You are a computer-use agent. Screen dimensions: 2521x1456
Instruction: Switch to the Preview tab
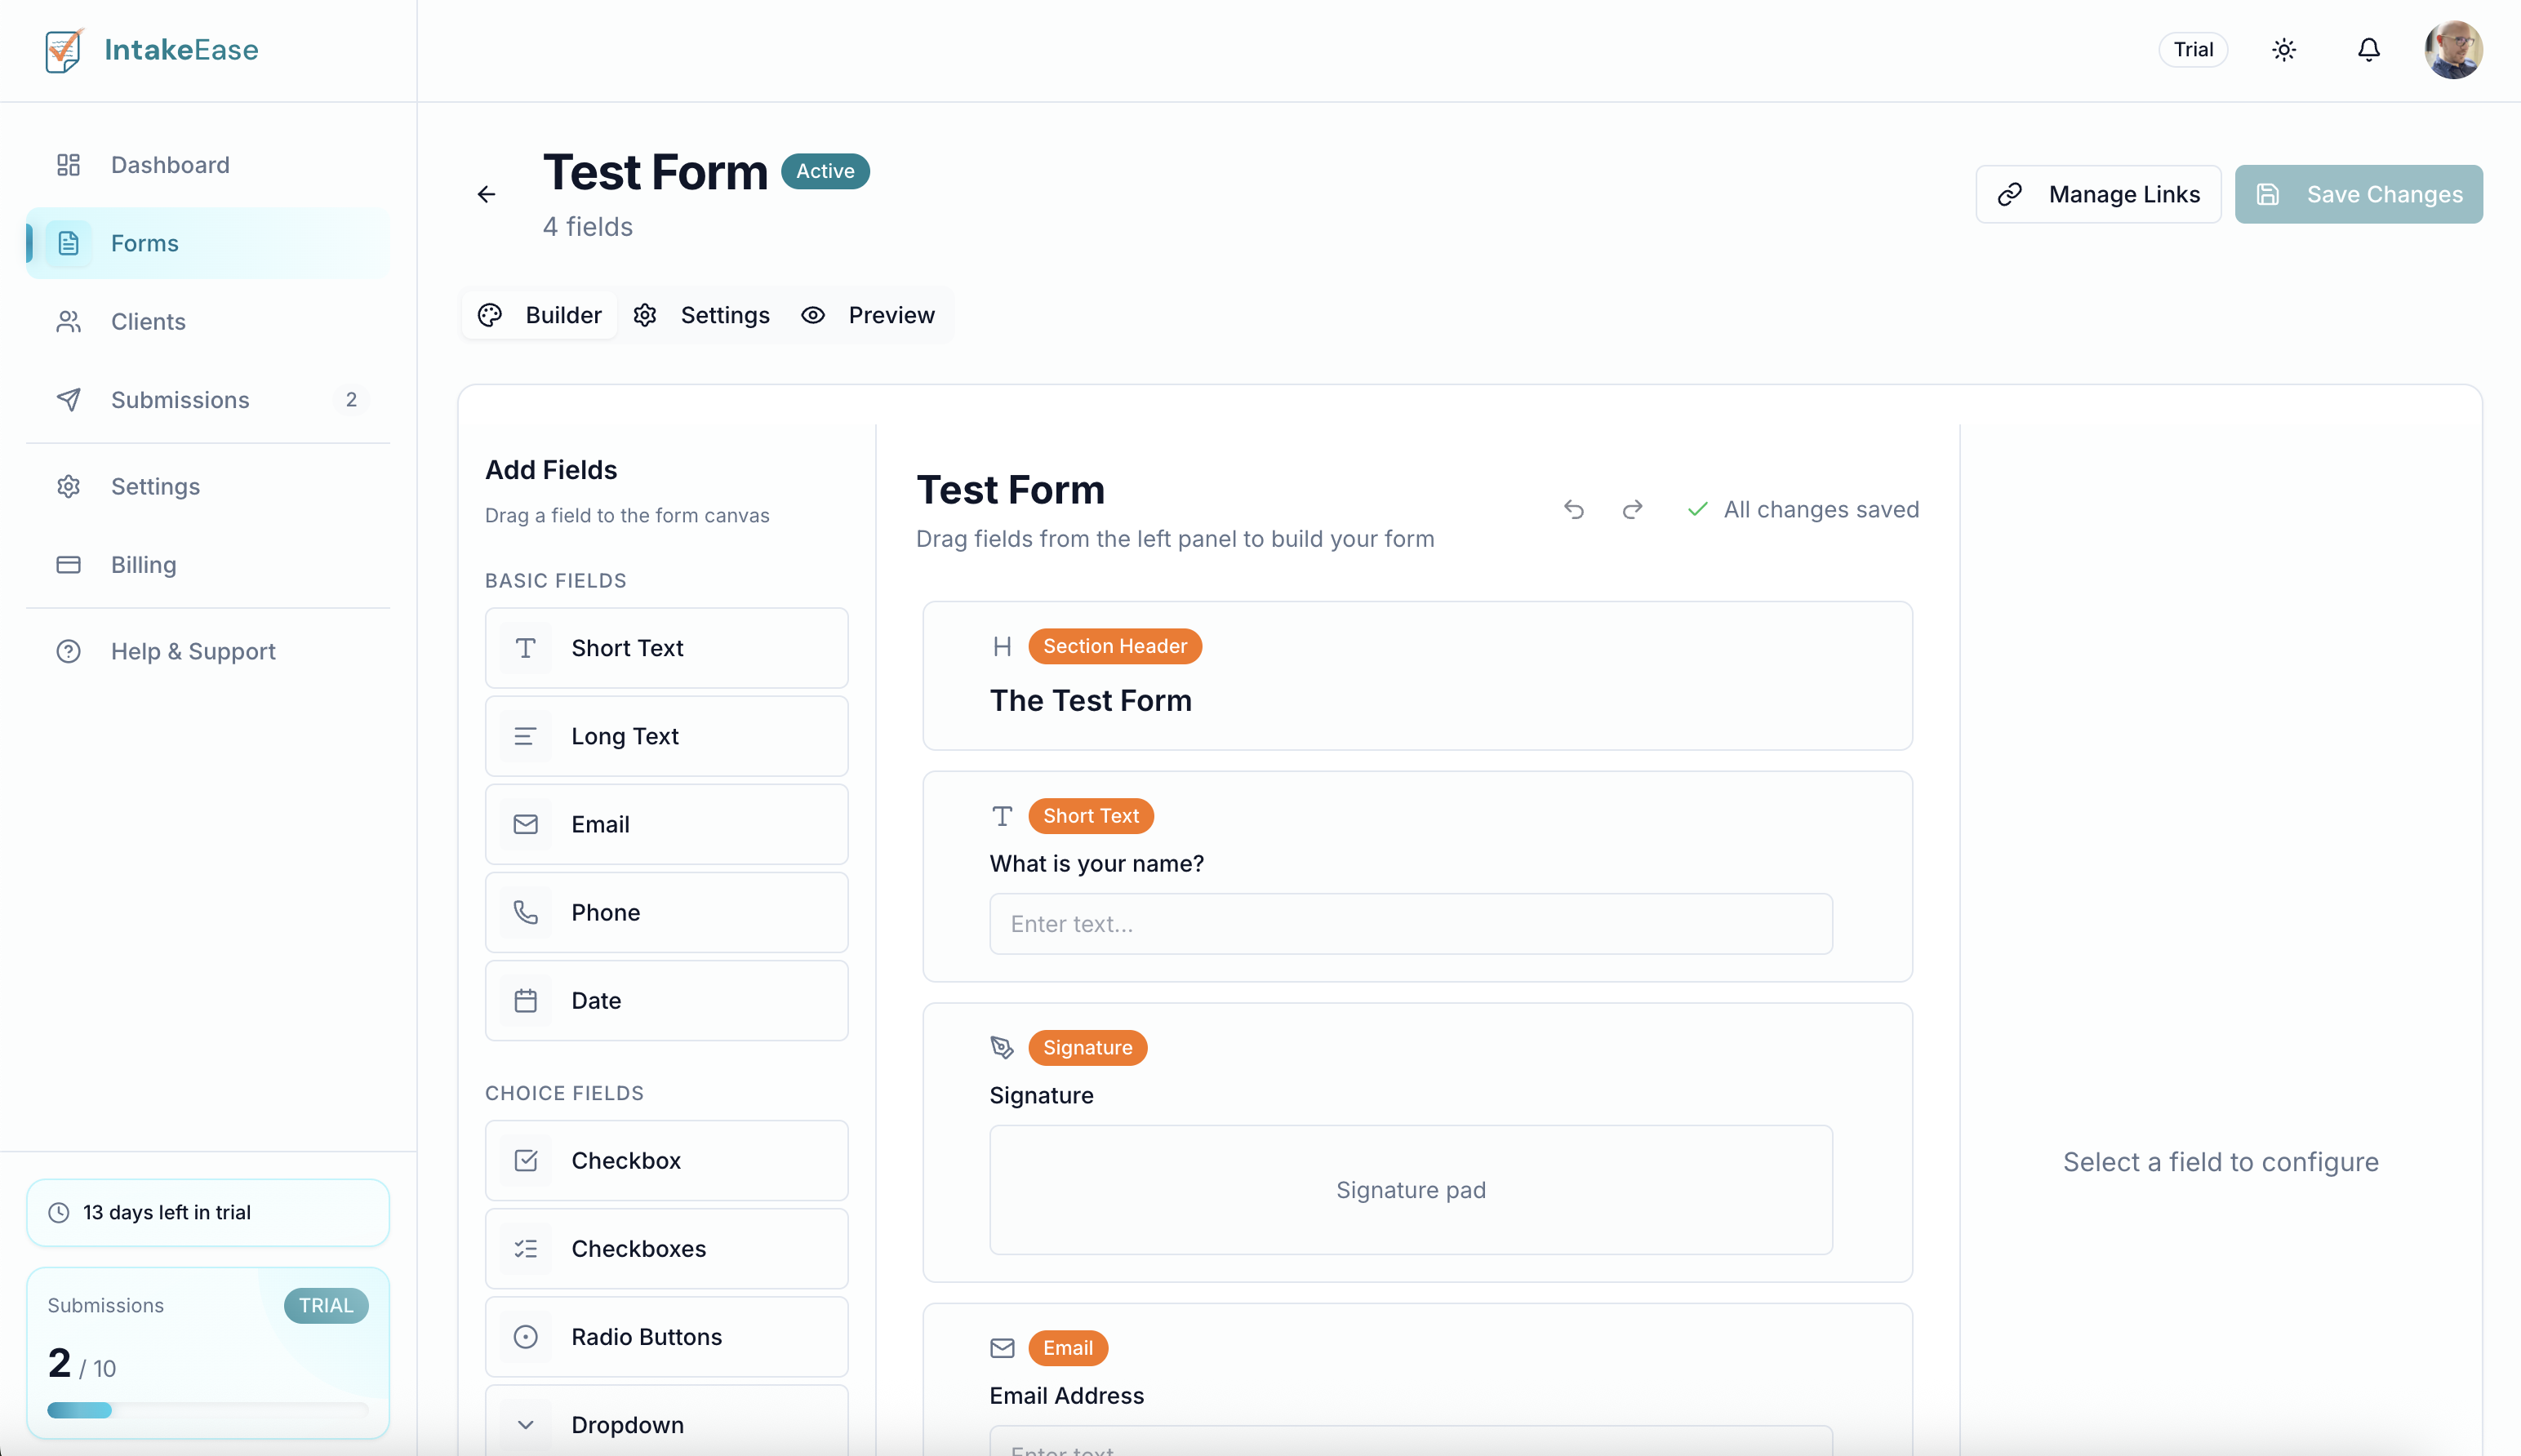click(870, 314)
